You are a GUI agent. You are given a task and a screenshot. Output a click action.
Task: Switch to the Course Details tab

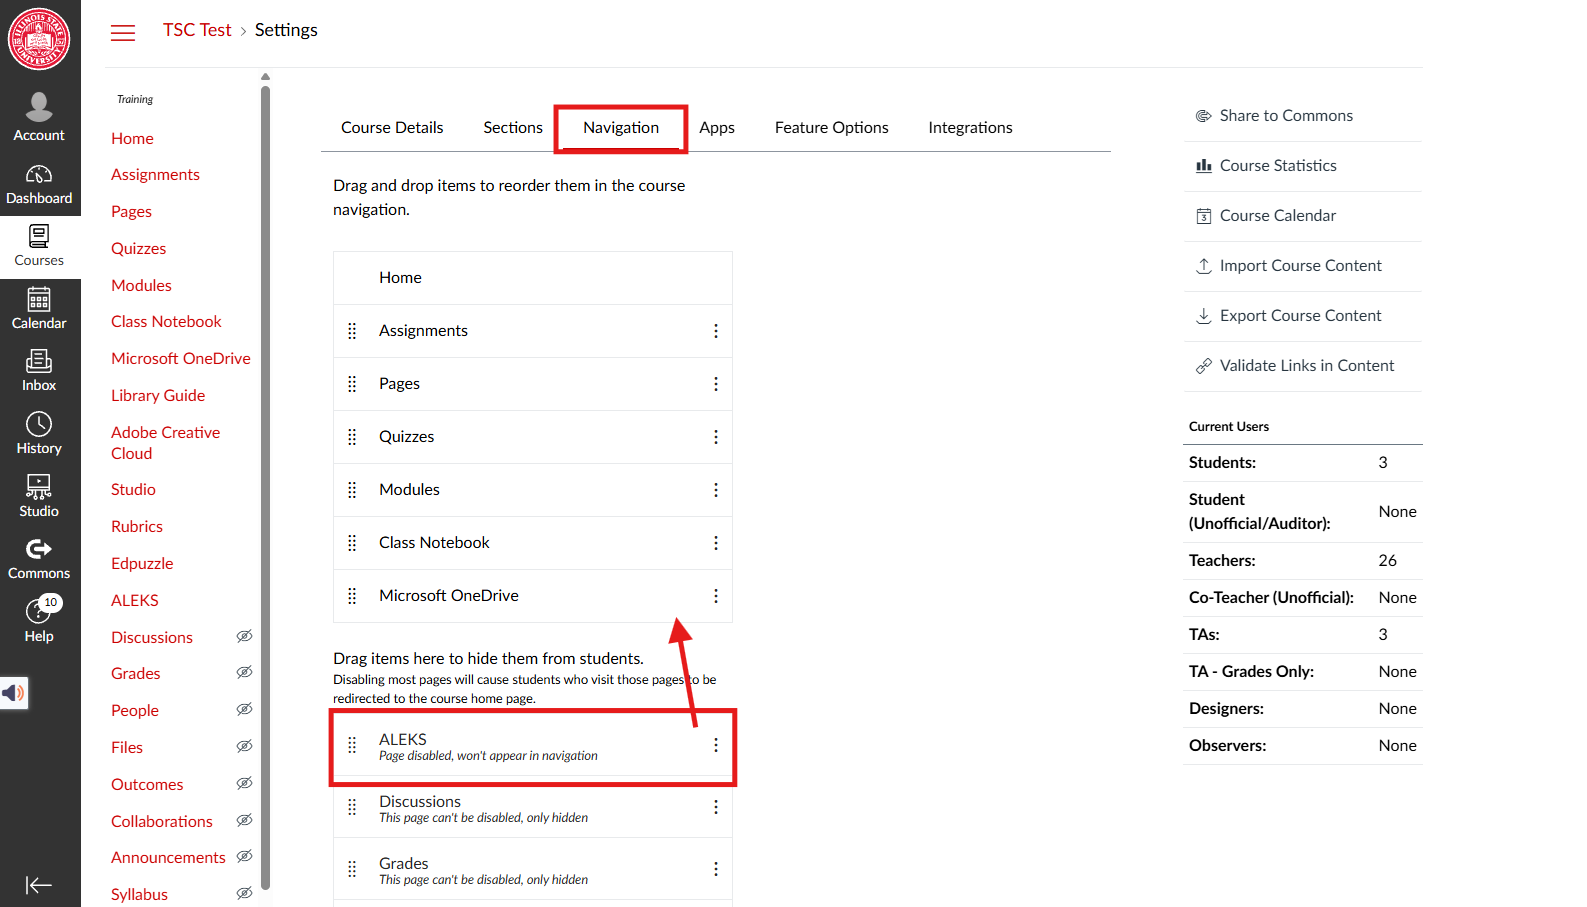pos(392,128)
